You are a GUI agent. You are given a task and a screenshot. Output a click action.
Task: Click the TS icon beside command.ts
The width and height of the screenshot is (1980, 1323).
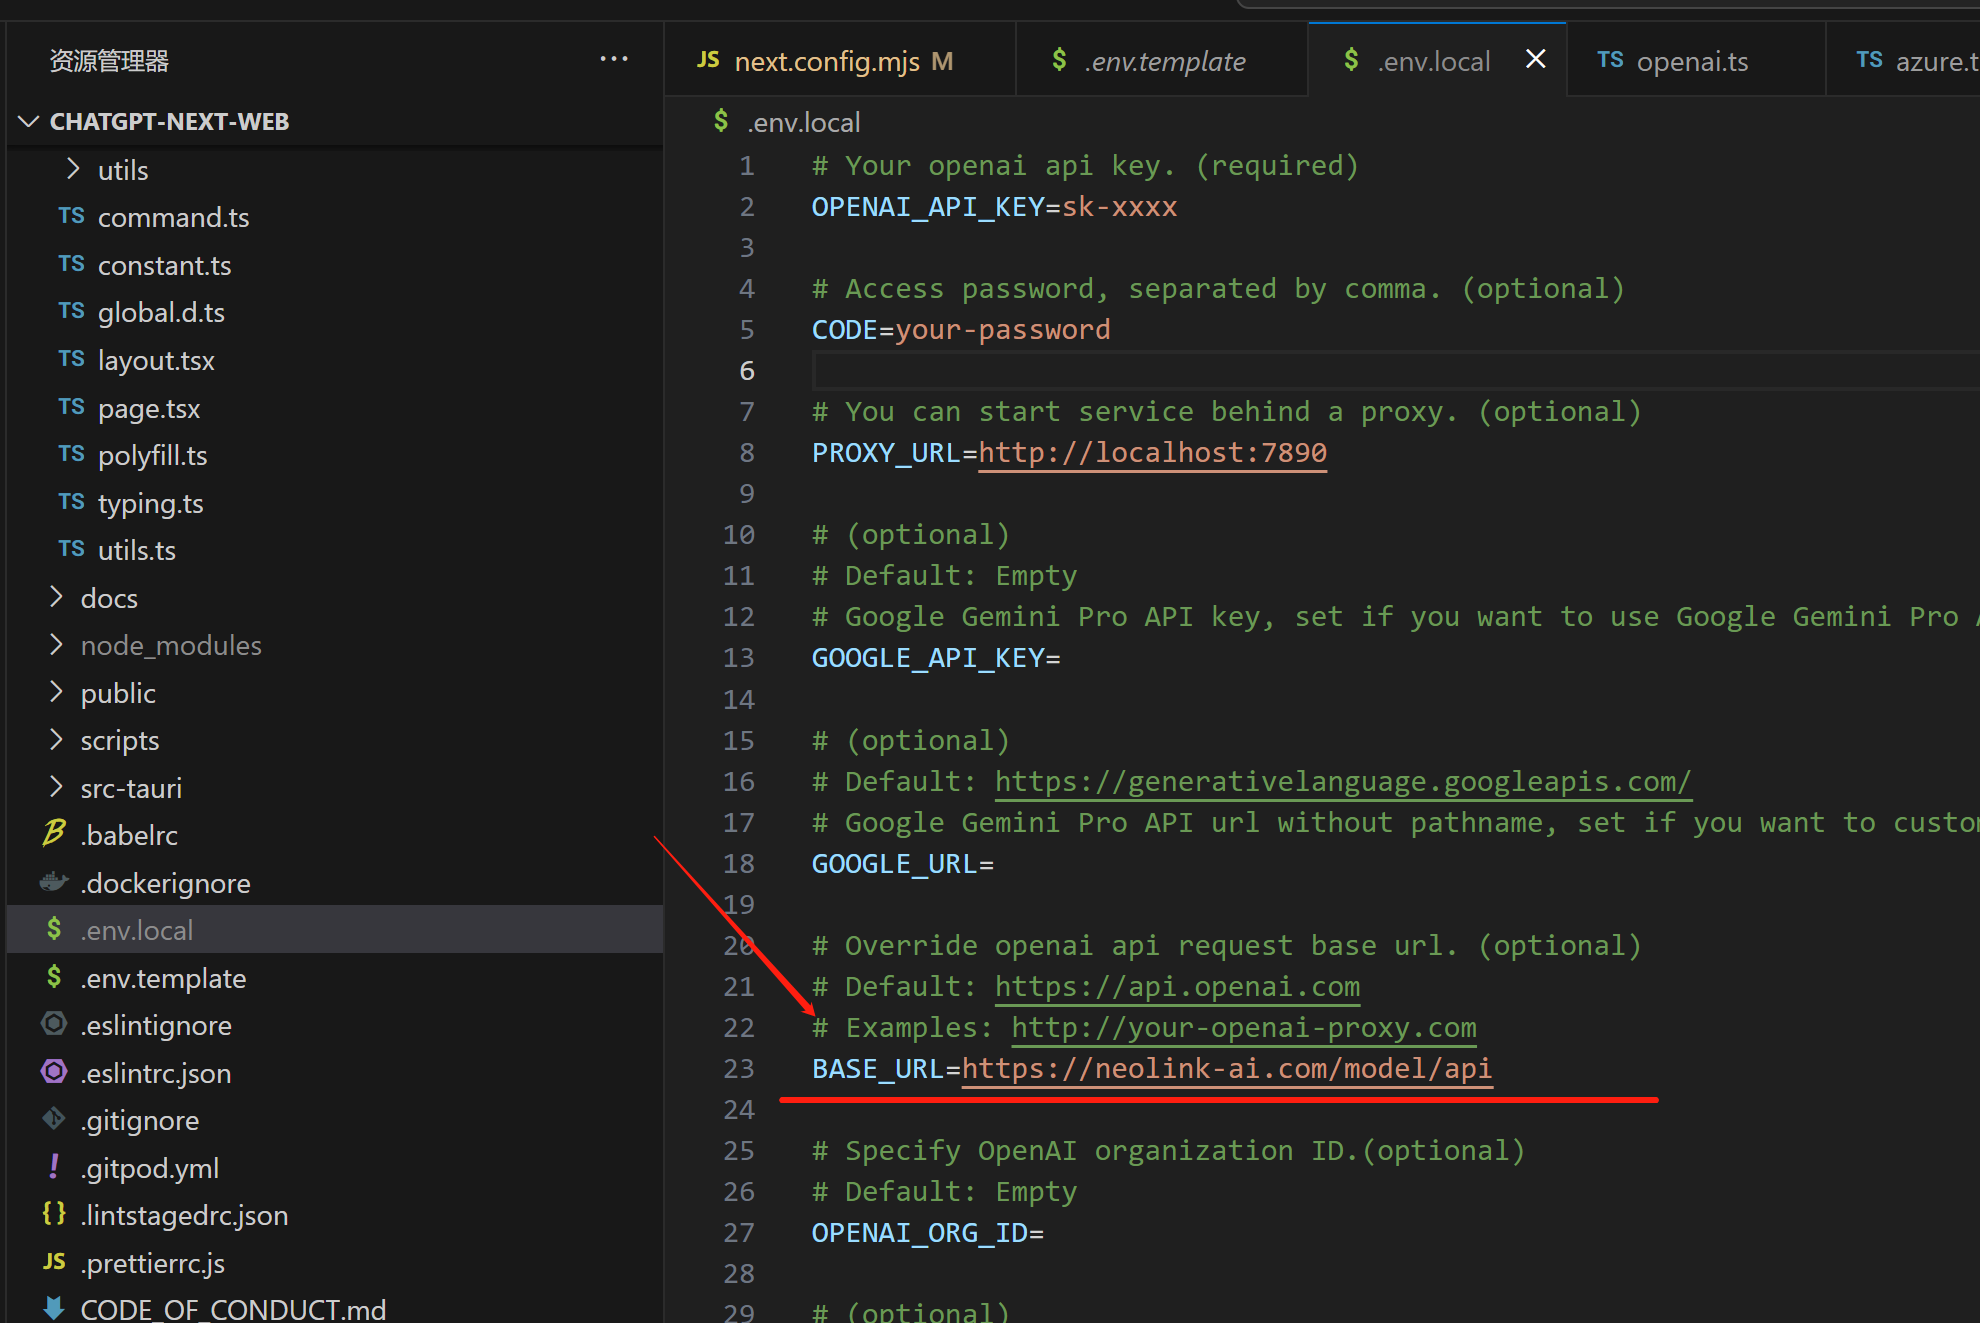(x=71, y=216)
